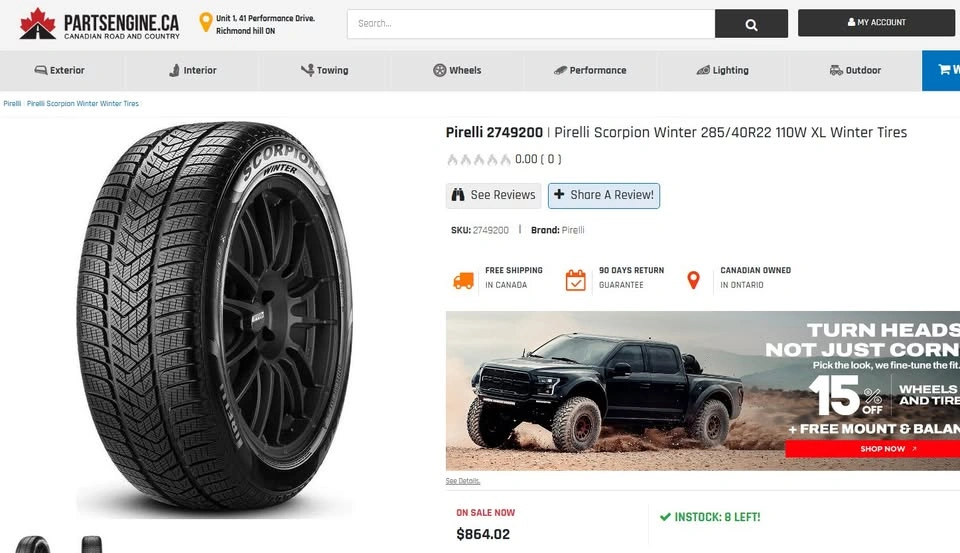
Task: Click the 90 days return calendar icon
Action: tap(576, 280)
